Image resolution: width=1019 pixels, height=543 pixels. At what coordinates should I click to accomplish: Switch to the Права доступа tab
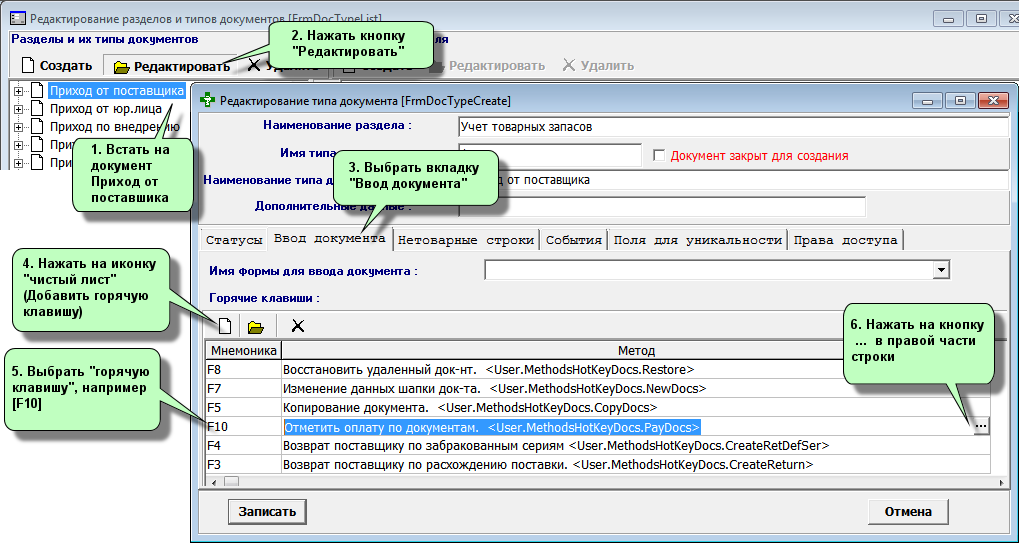[846, 240]
